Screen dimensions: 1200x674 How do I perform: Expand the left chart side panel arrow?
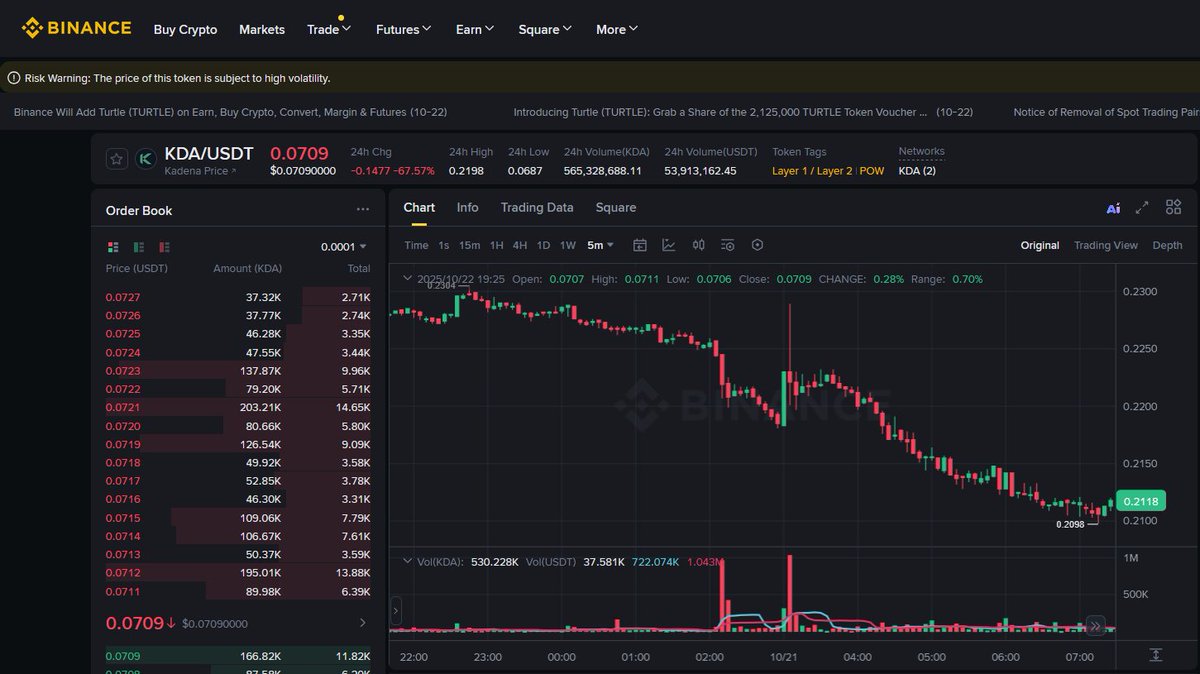[x=395, y=610]
